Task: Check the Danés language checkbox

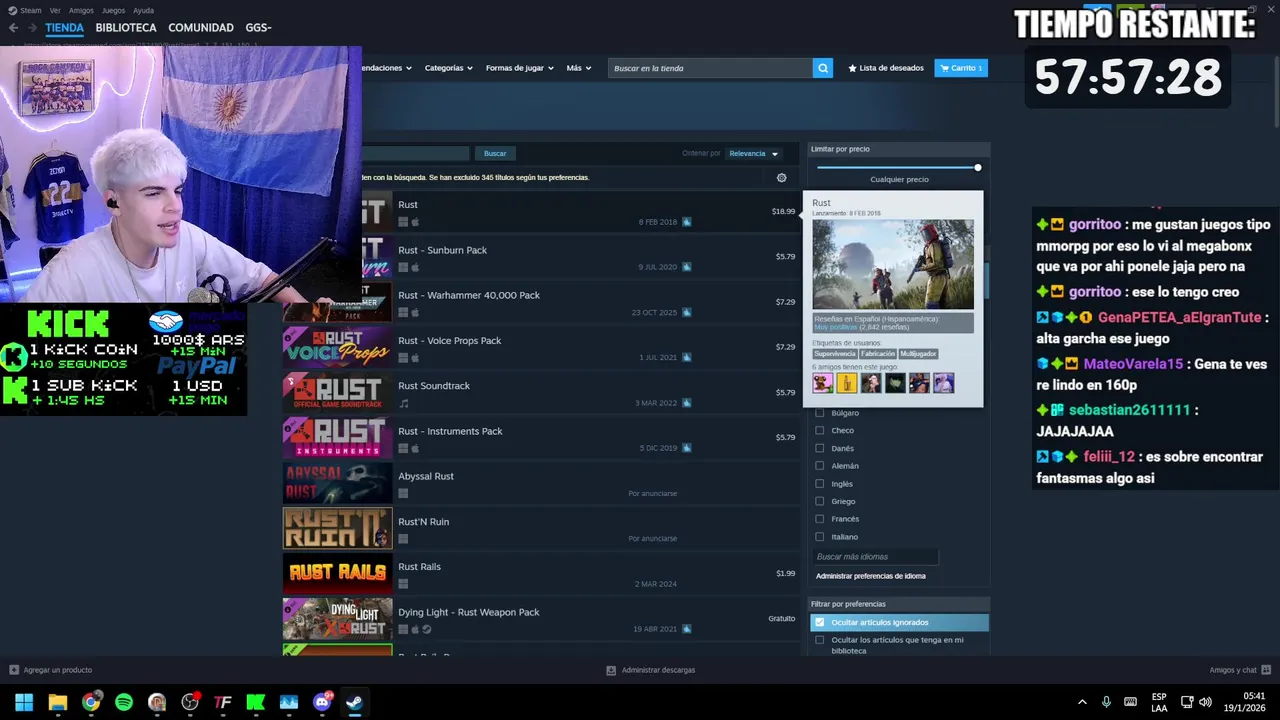Action: pyautogui.click(x=820, y=448)
